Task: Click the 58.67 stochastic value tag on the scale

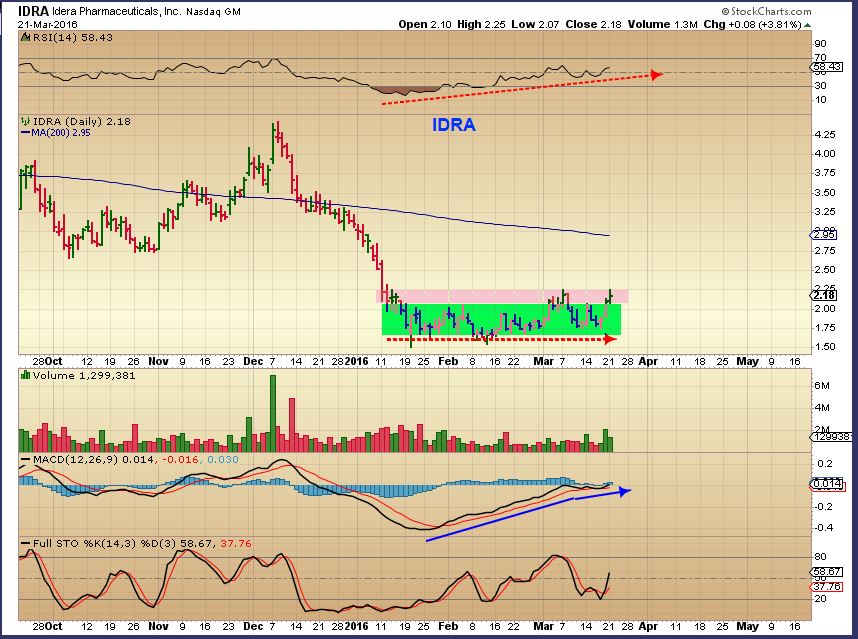Action: 827,572
